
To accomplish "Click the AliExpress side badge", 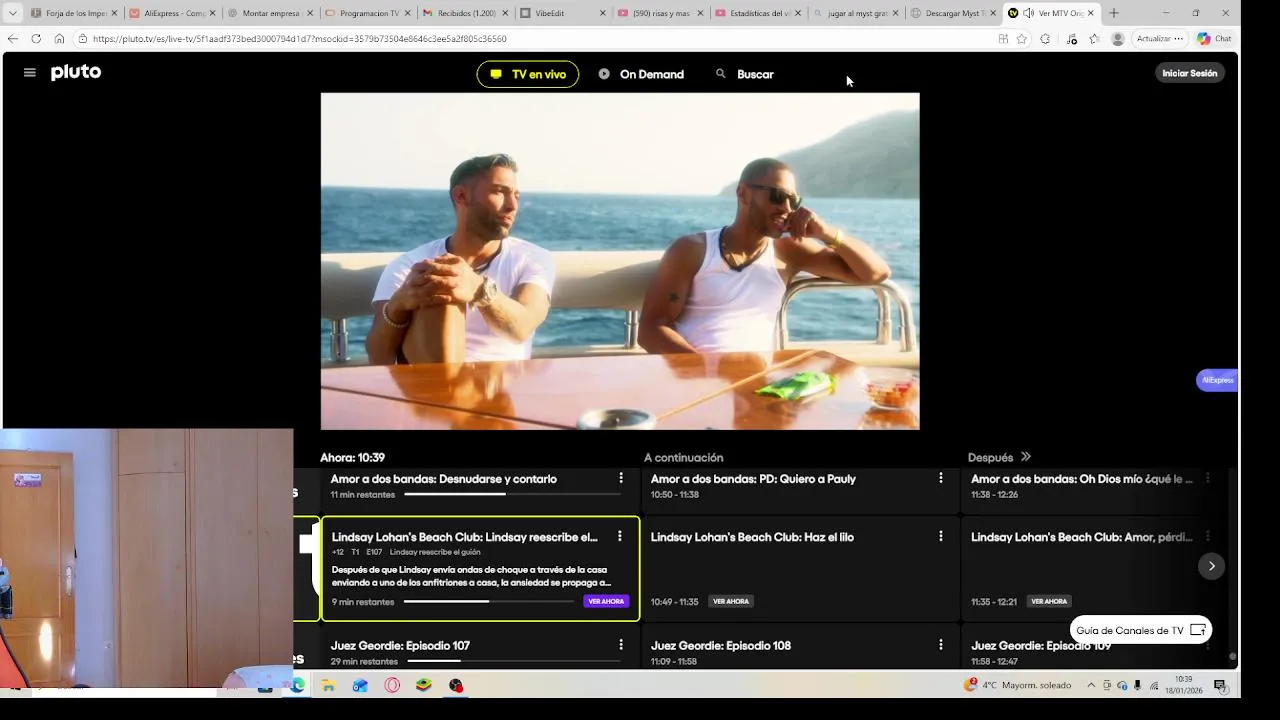I will pos(1217,380).
